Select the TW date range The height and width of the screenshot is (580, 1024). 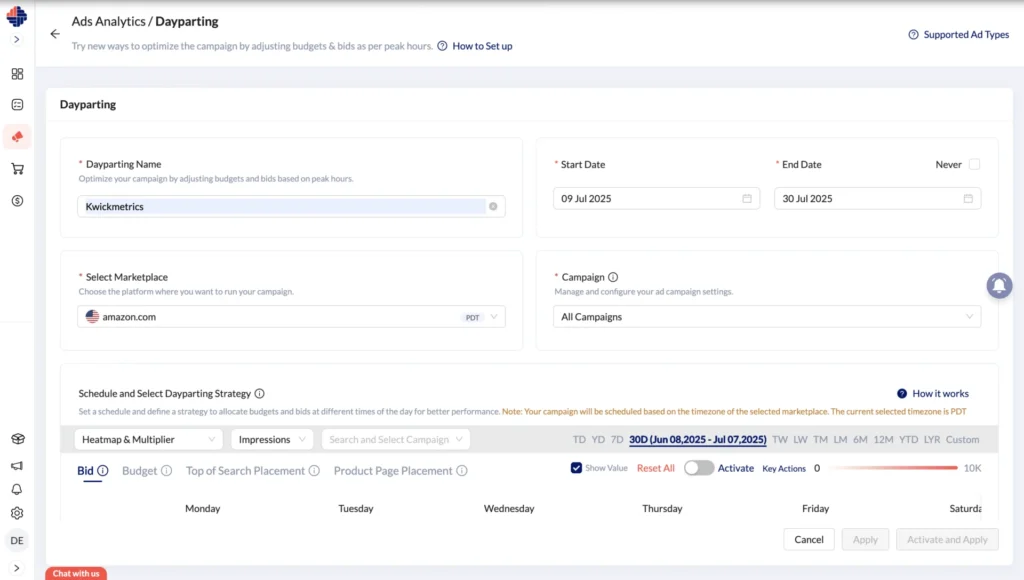[x=780, y=440]
